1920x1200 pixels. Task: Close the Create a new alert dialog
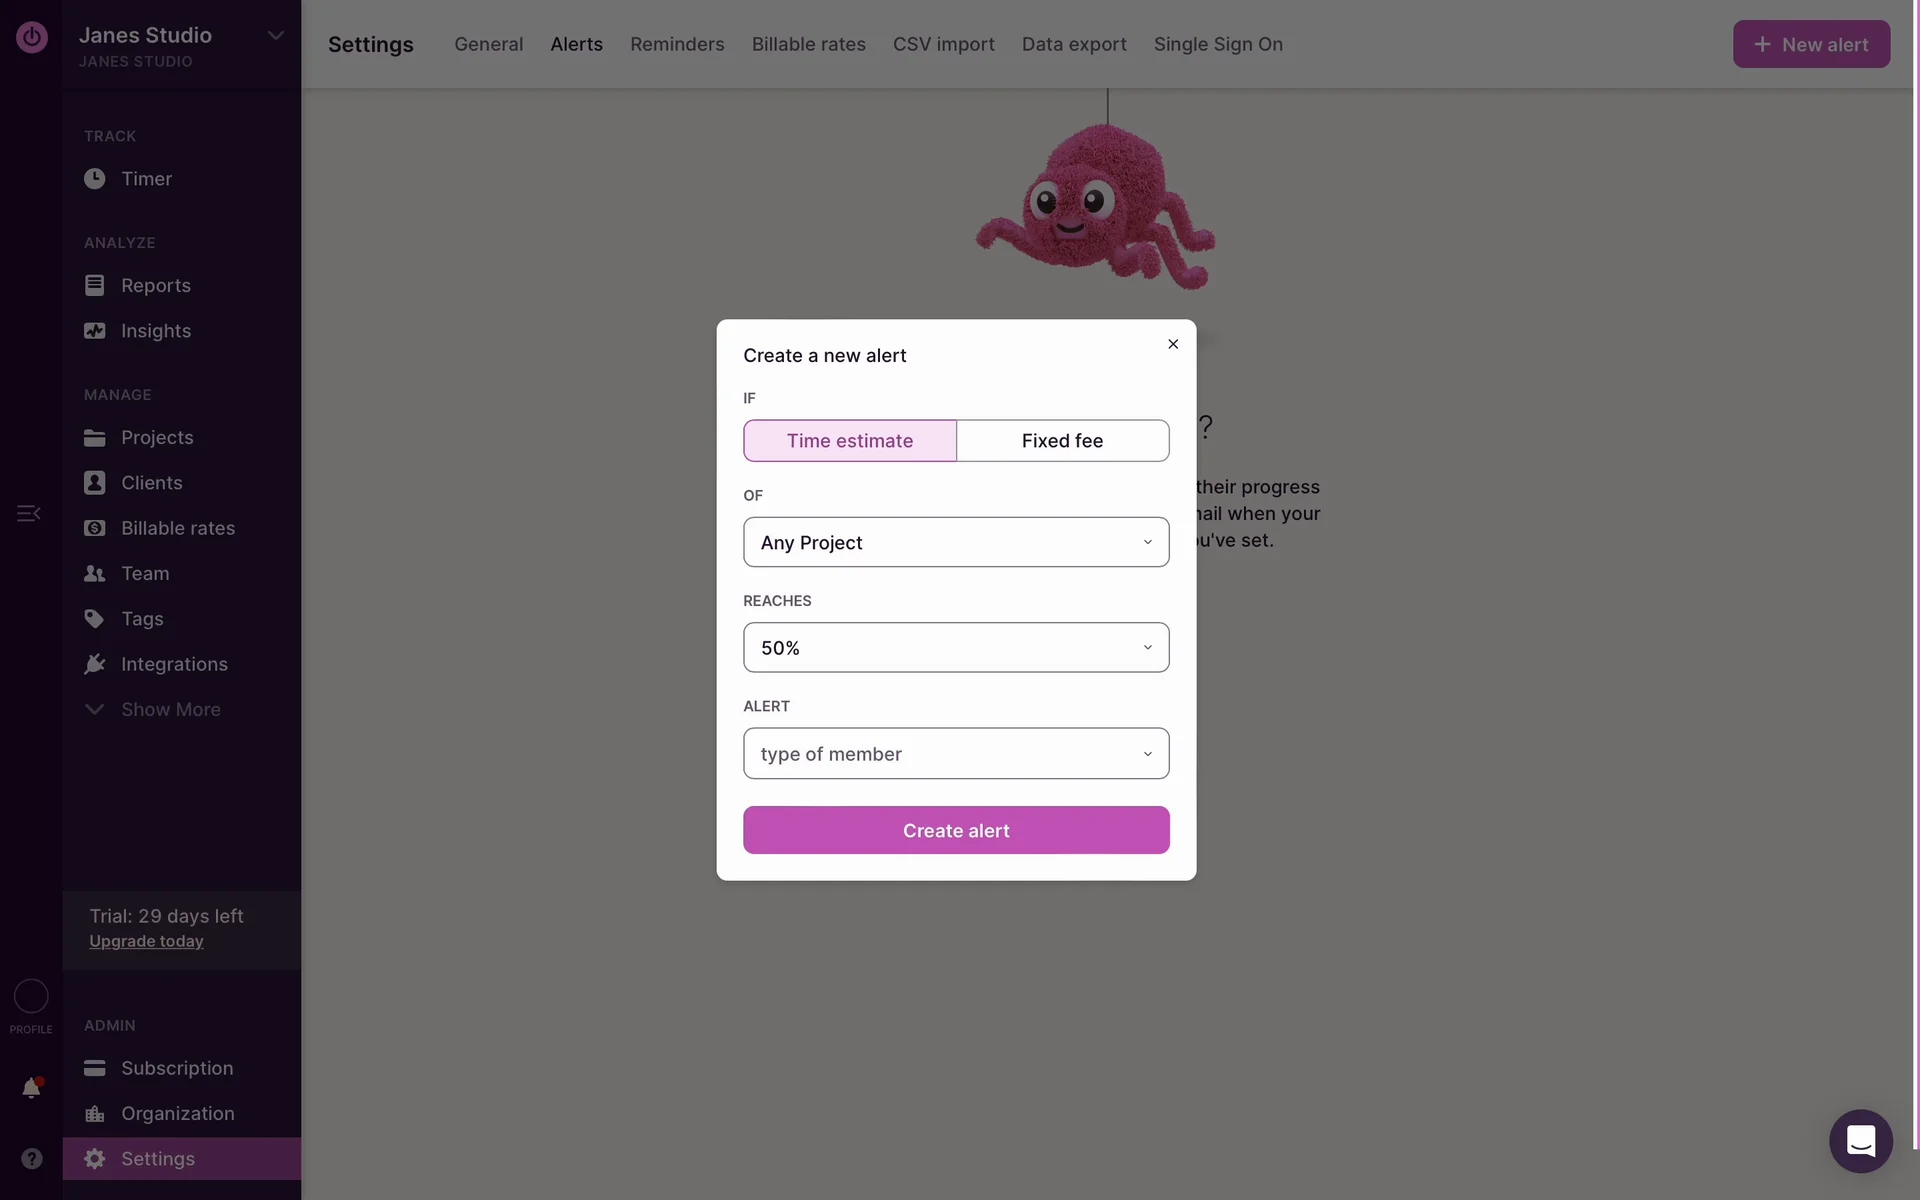tap(1173, 344)
